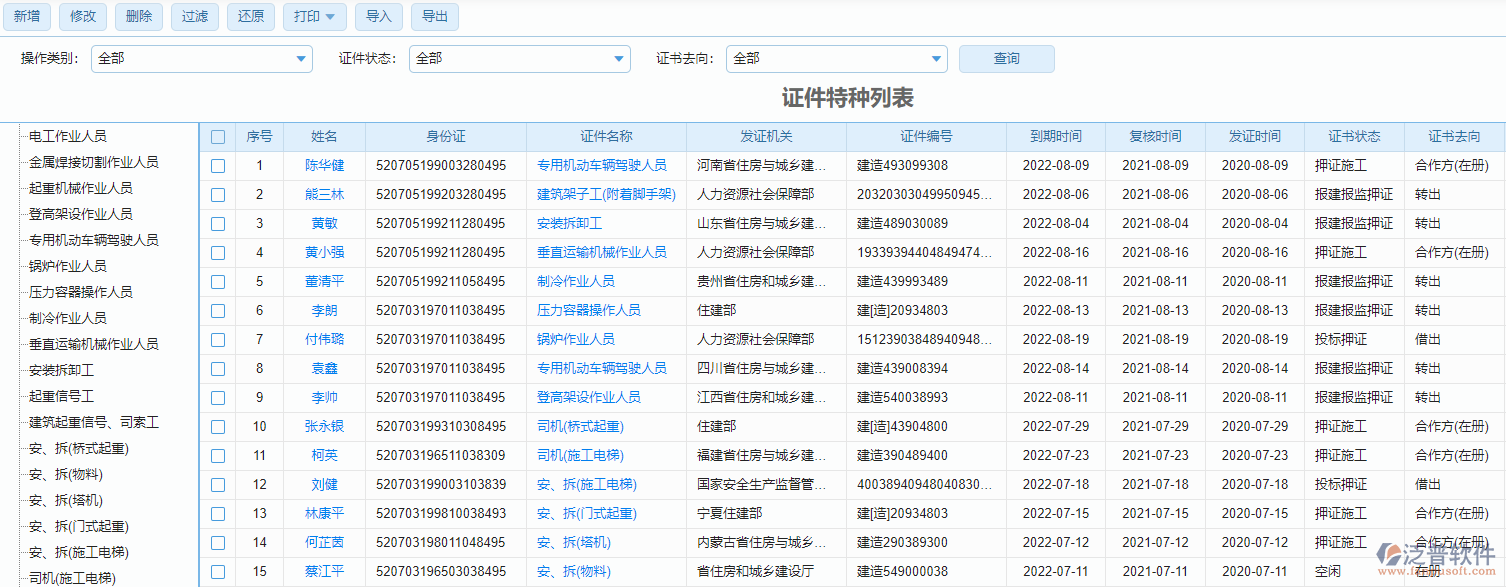Click the 导入 import button
Screen dimensions: 1506x587
pyautogui.click(x=378, y=16)
